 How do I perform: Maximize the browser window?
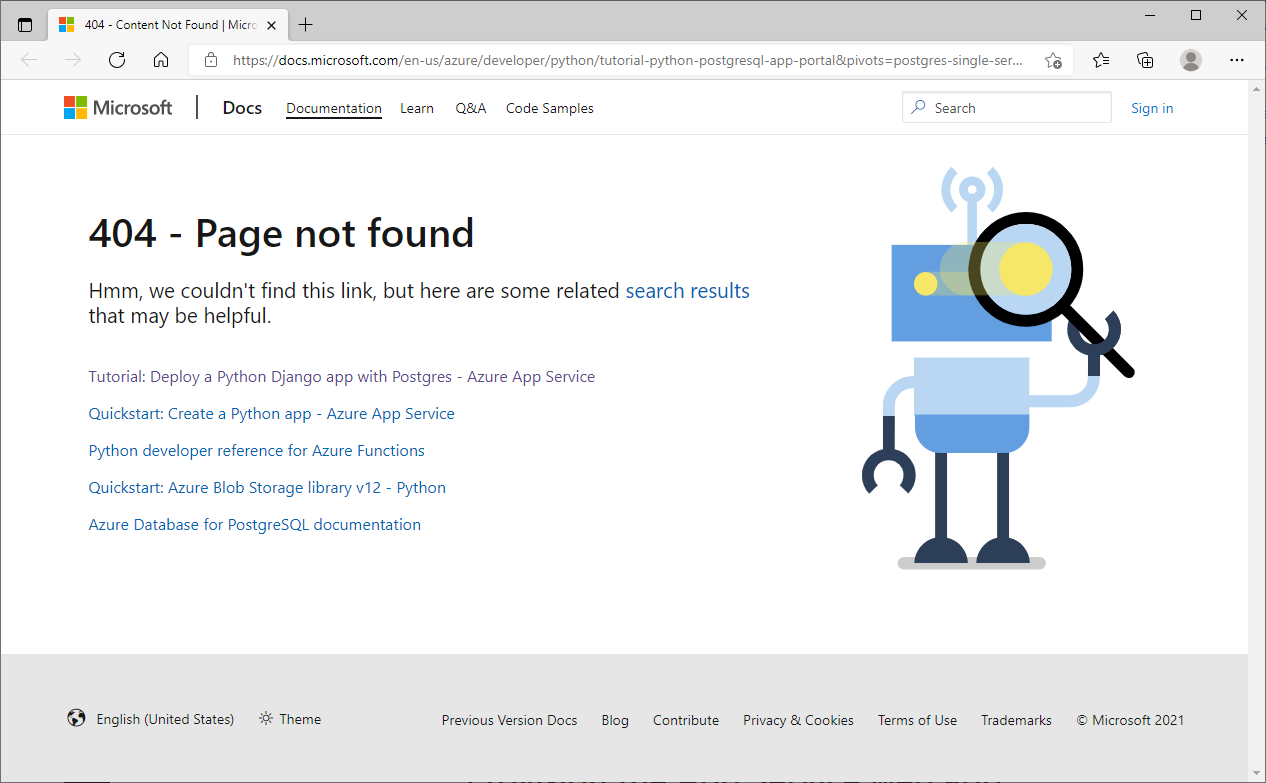click(x=1196, y=15)
